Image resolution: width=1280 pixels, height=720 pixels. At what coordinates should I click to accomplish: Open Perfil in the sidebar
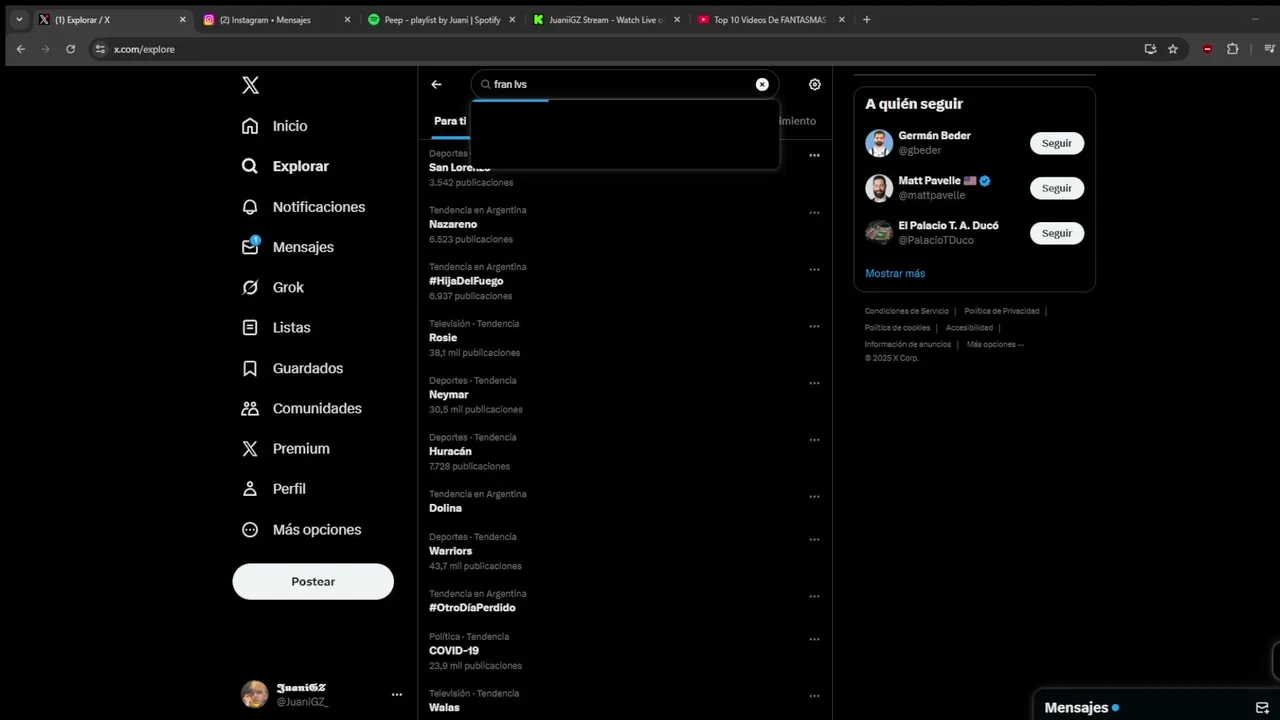(x=274, y=489)
